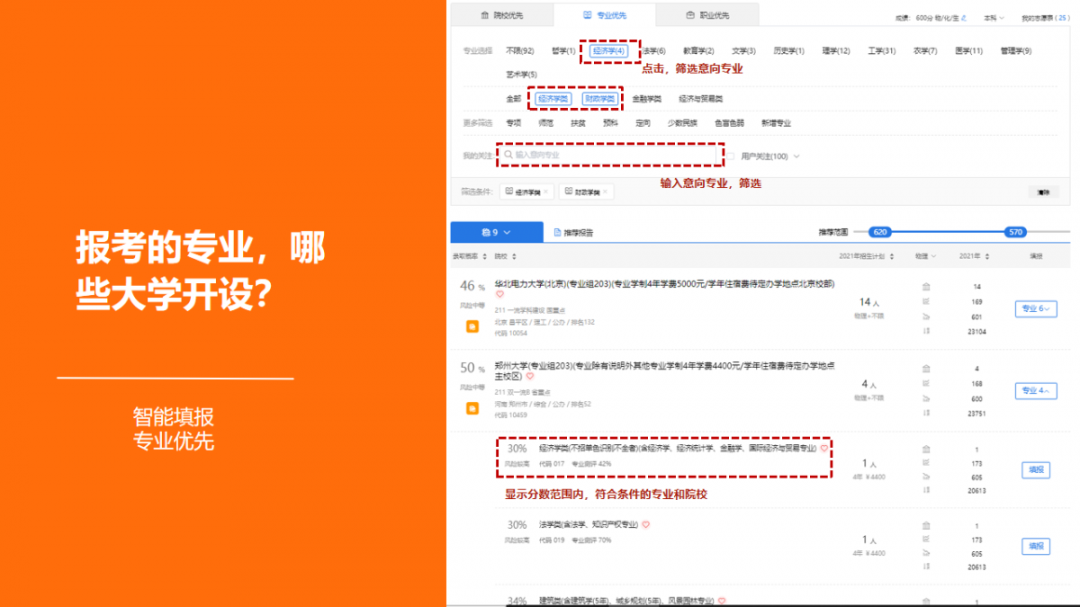The height and width of the screenshot is (607, 1080).
Task: Remove the 经济学类 filter tag
Action: tap(546, 192)
